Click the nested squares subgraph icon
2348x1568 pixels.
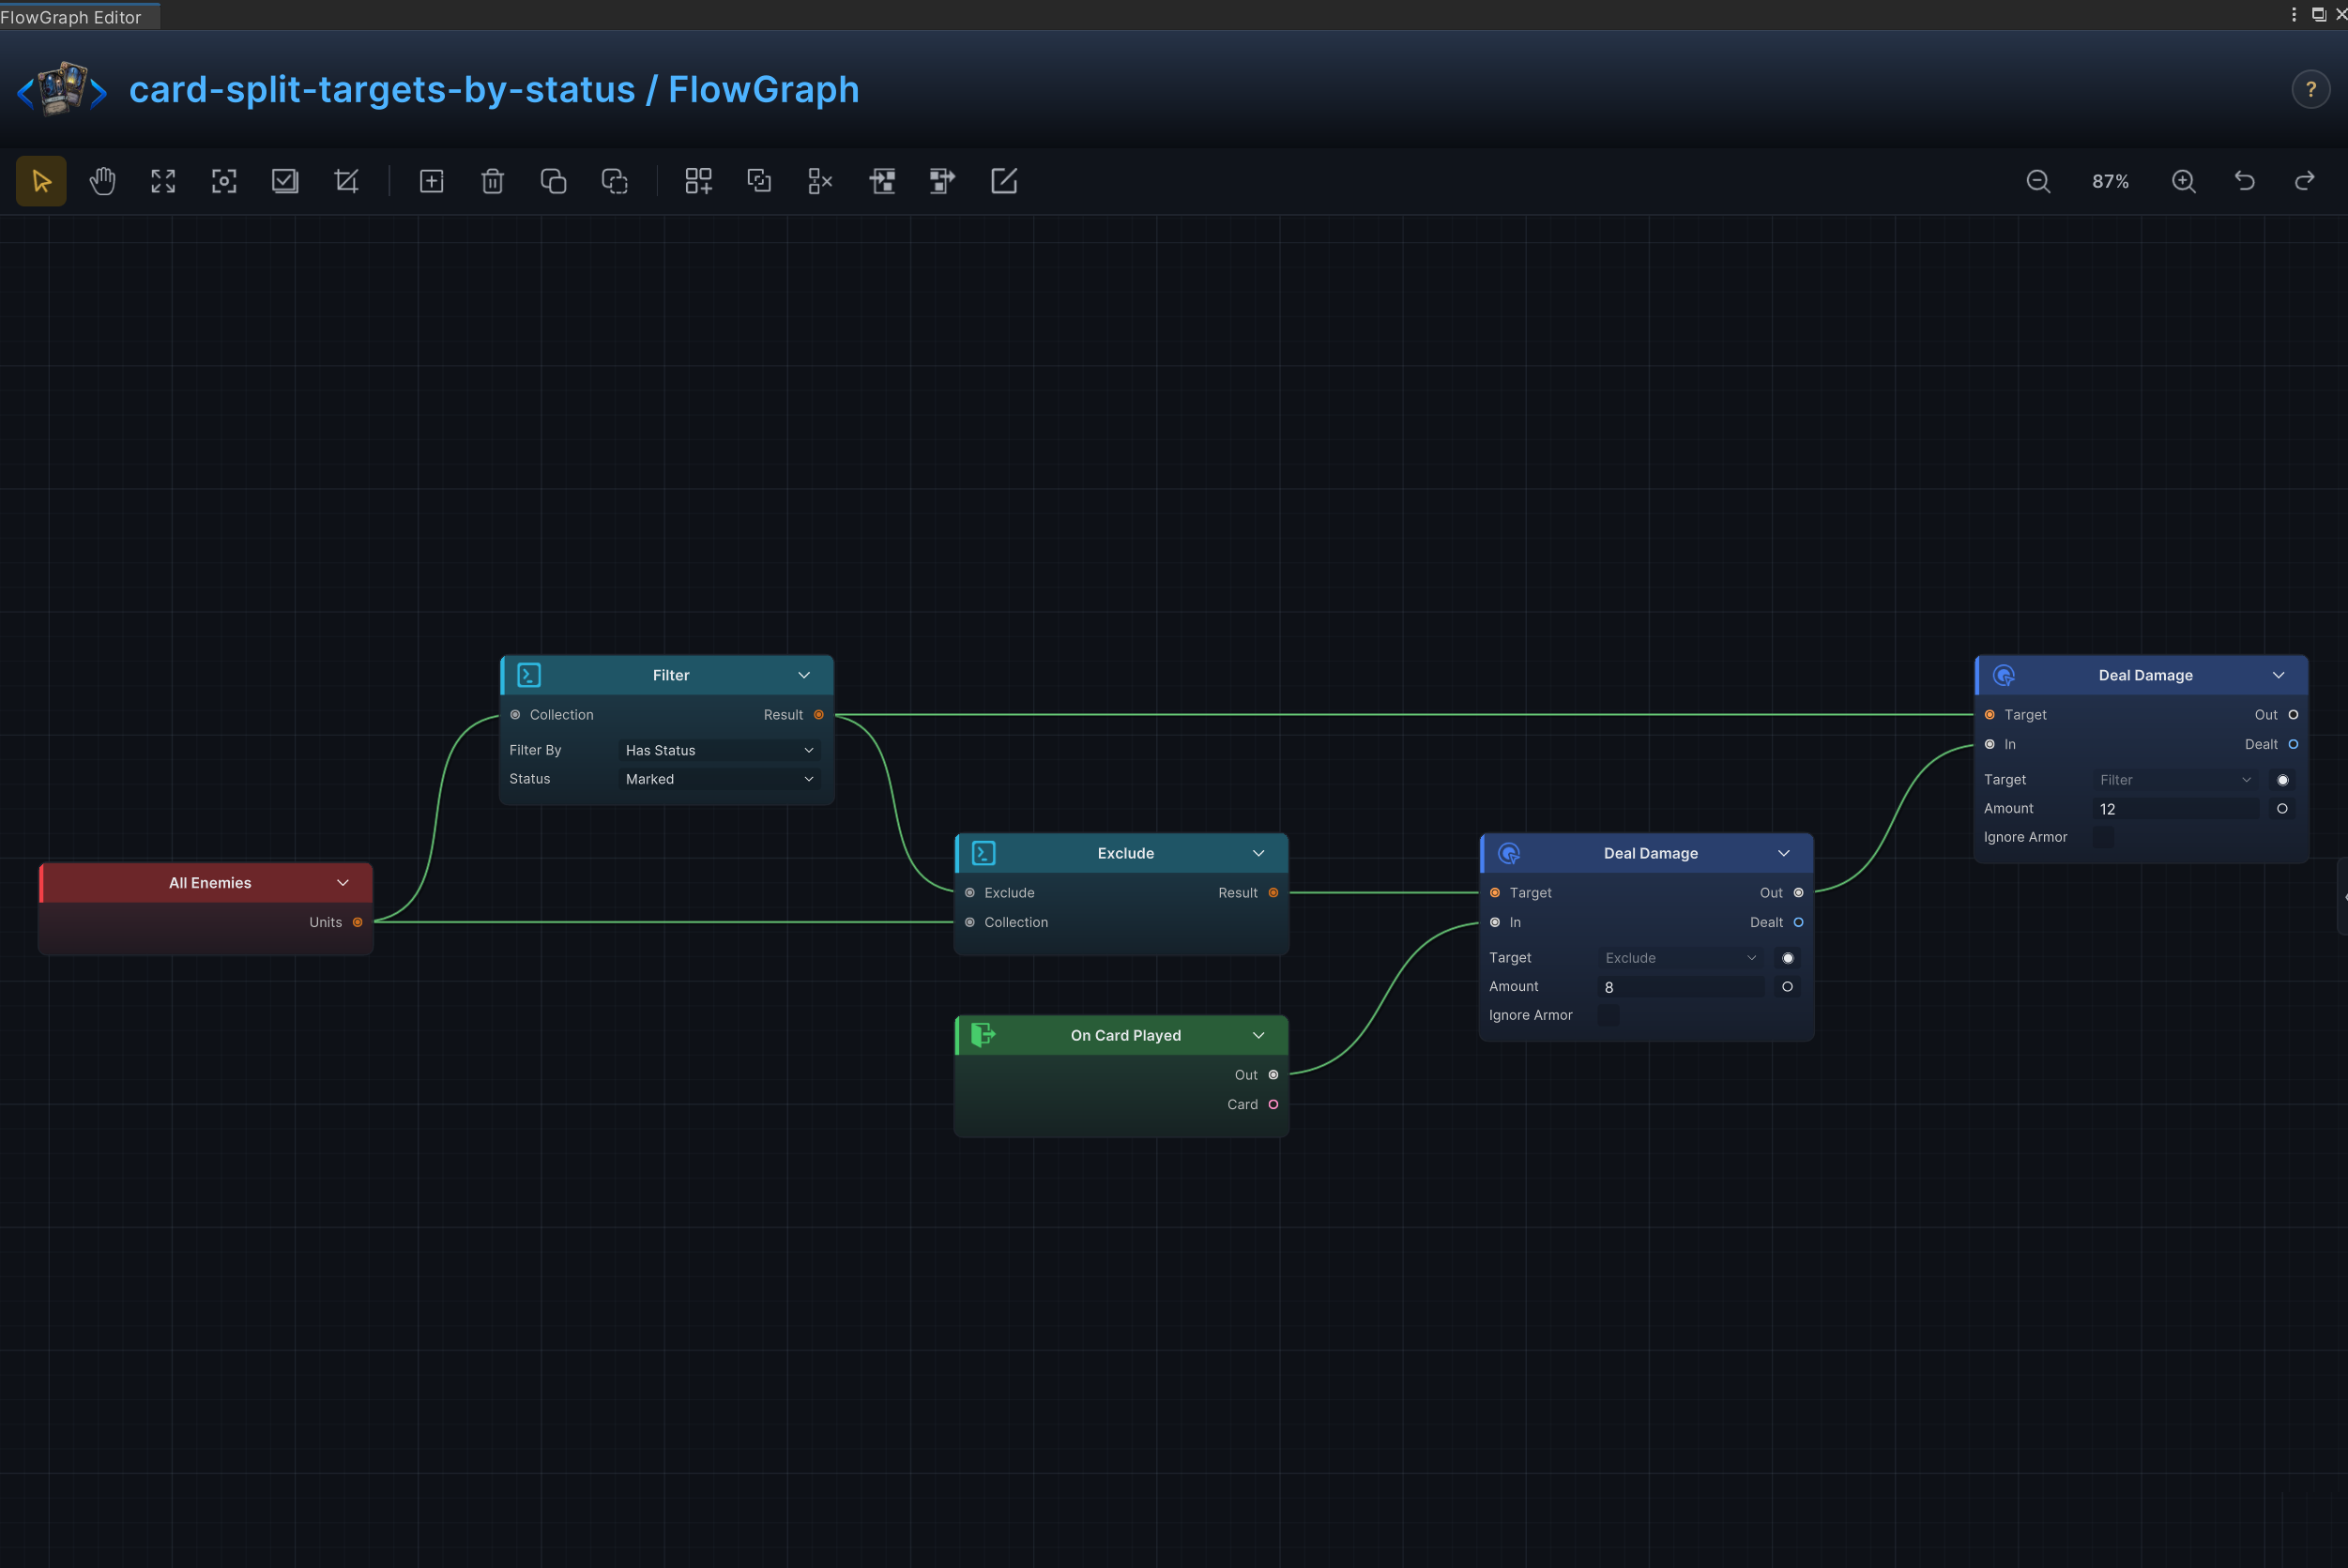point(759,181)
